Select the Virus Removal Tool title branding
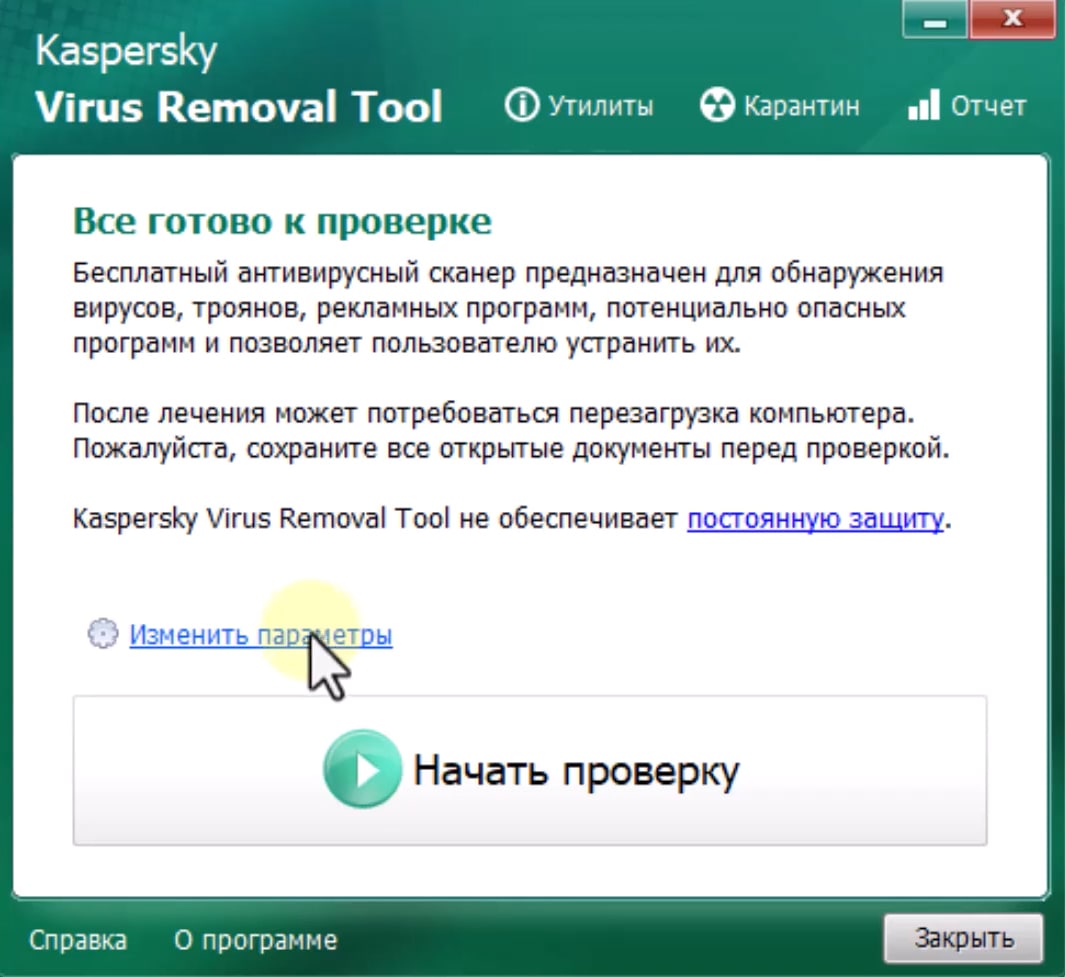1065x977 pixels. 240,107
